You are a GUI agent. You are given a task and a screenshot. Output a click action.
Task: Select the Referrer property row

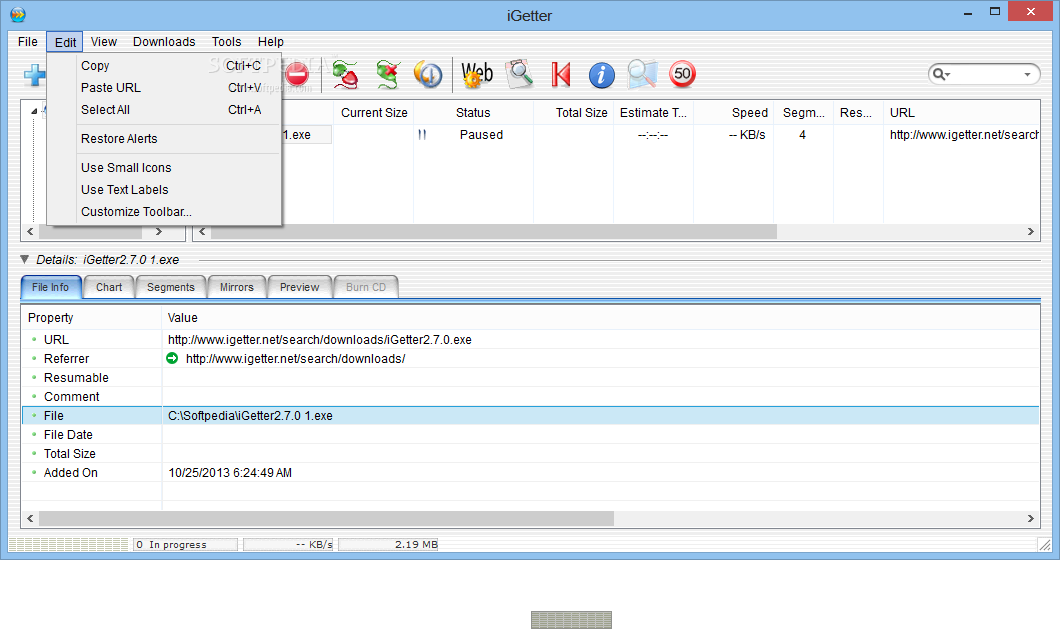coord(531,358)
